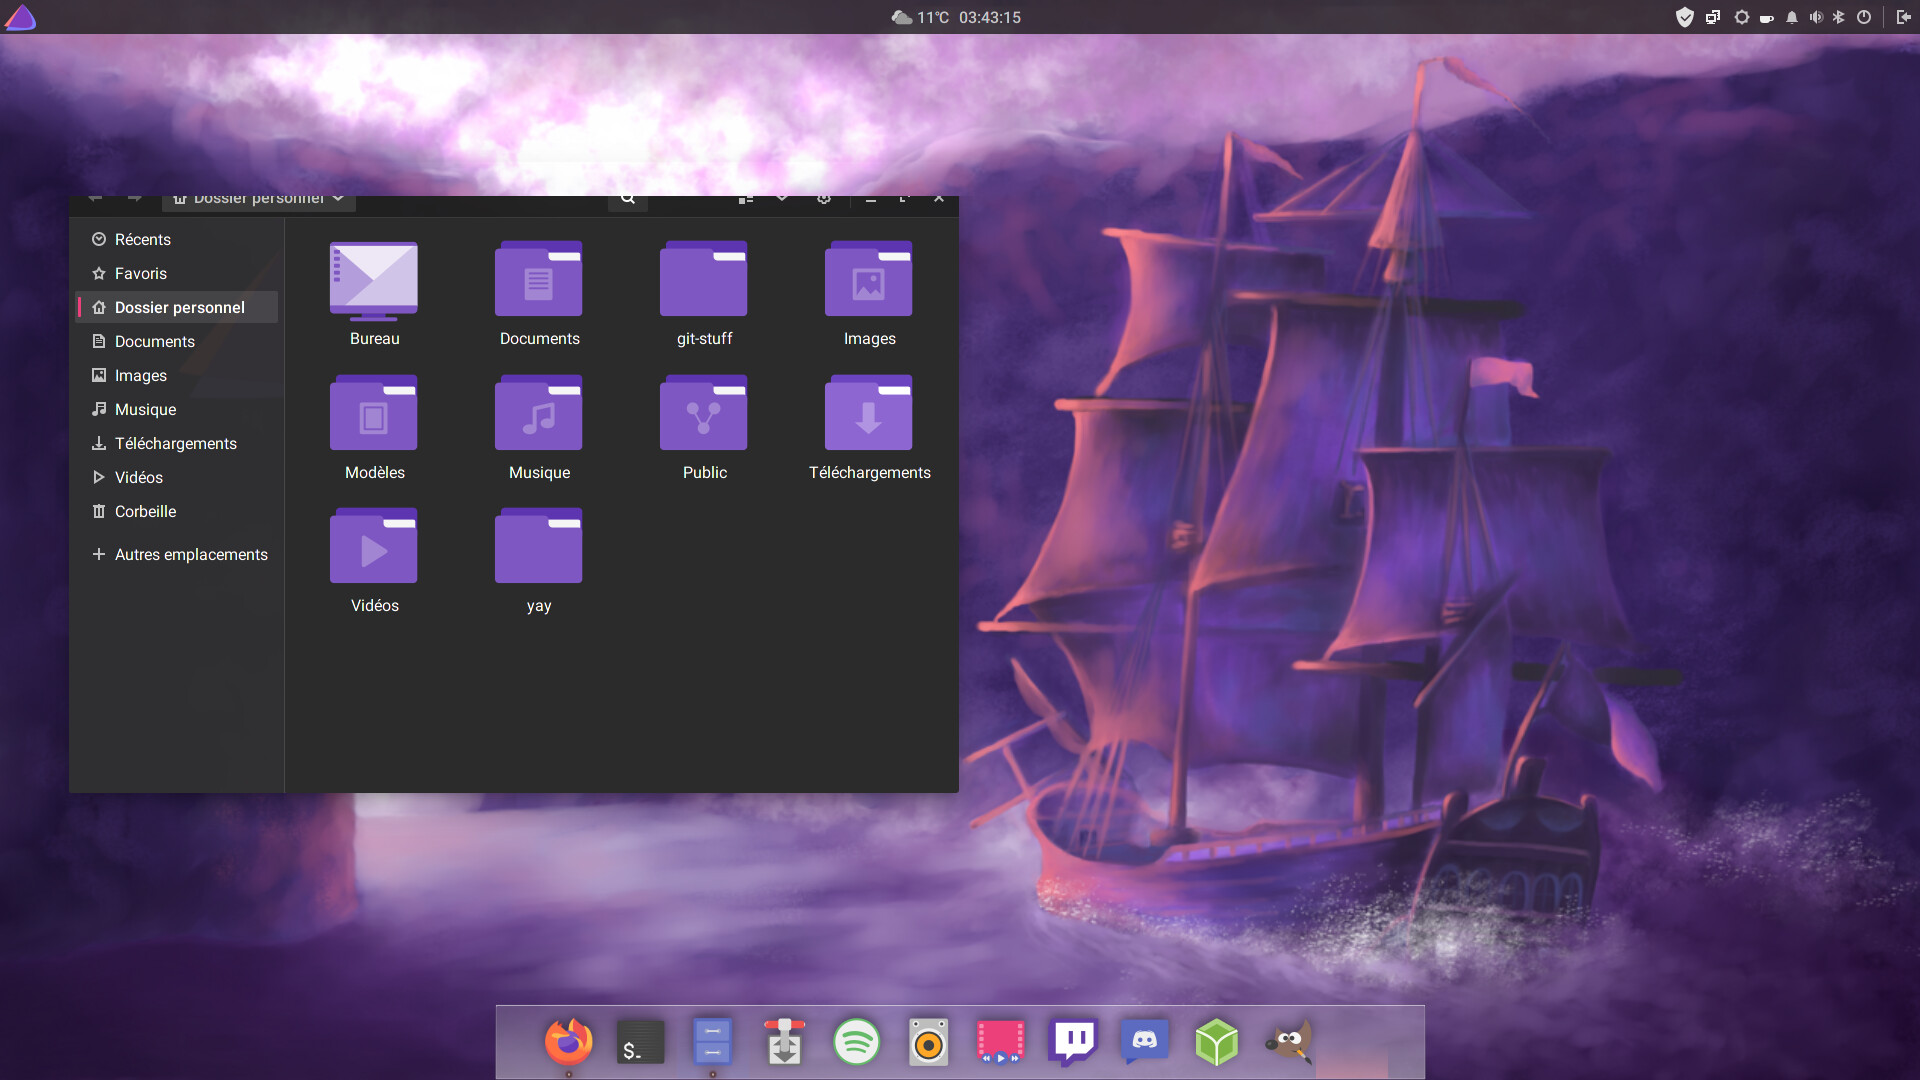Image resolution: width=1920 pixels, height=1080 pixels.
Task: Open the side panel via the arrow icon
Action: (1903, 17)
